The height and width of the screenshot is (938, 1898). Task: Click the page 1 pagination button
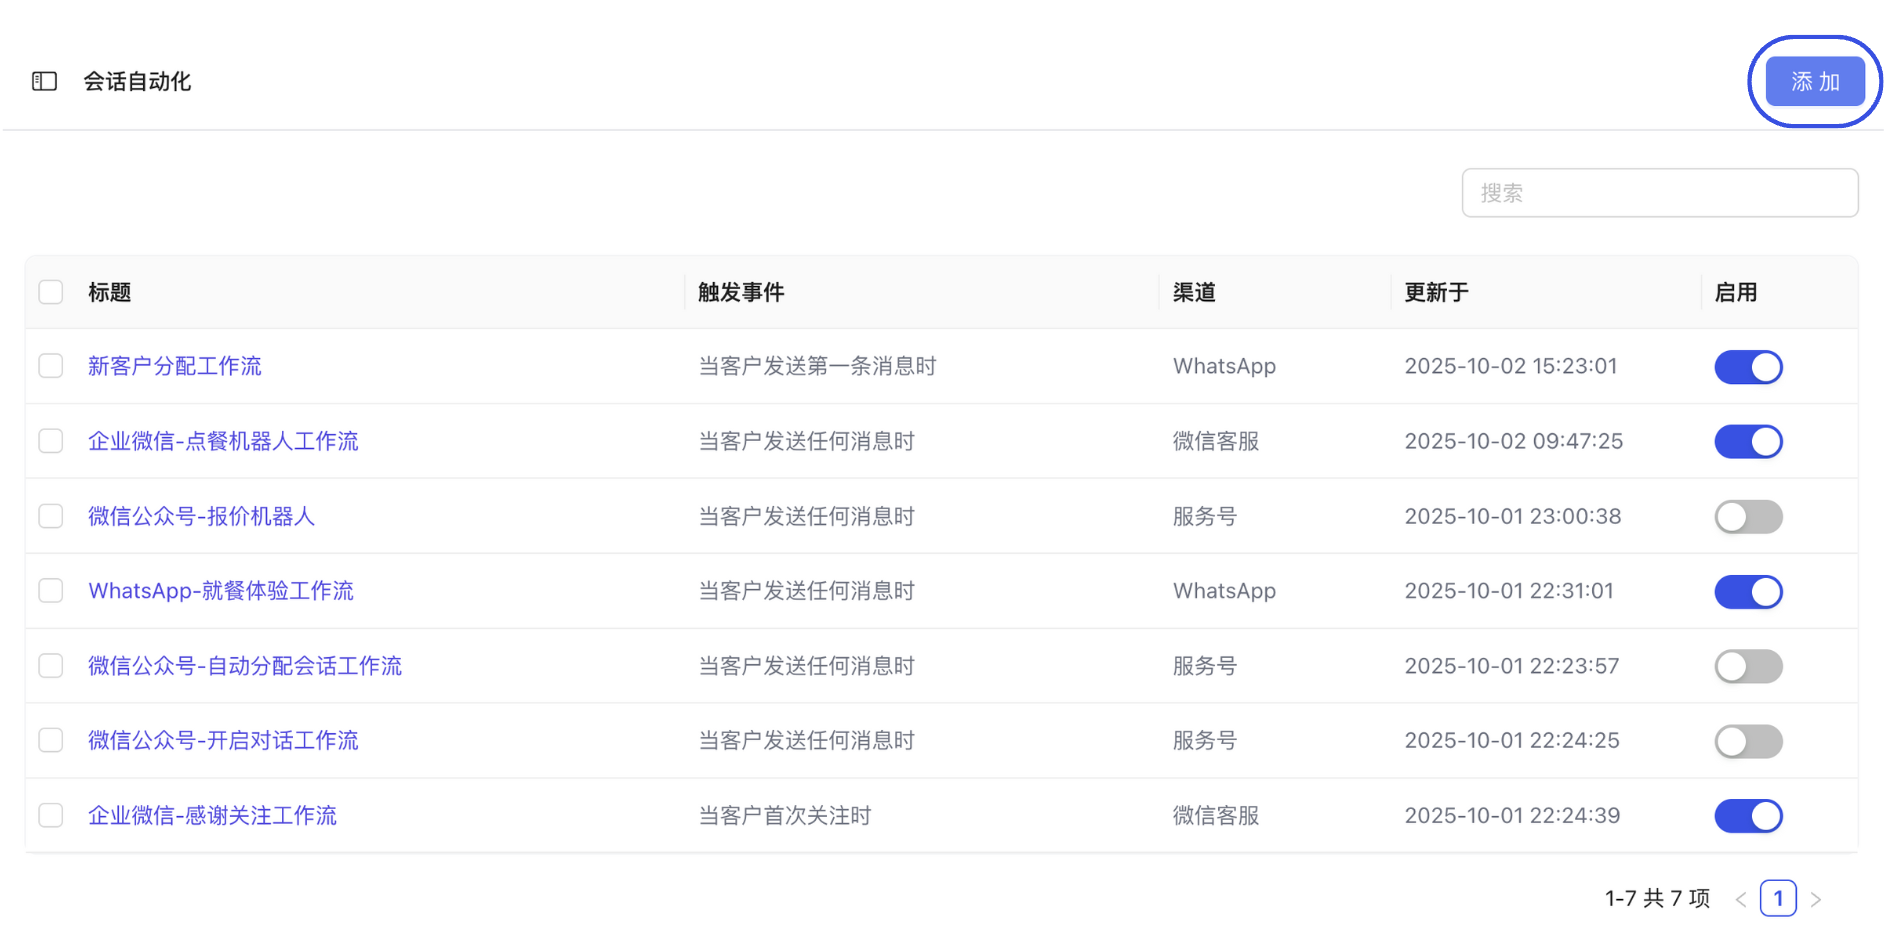(x=1778, y=898)
